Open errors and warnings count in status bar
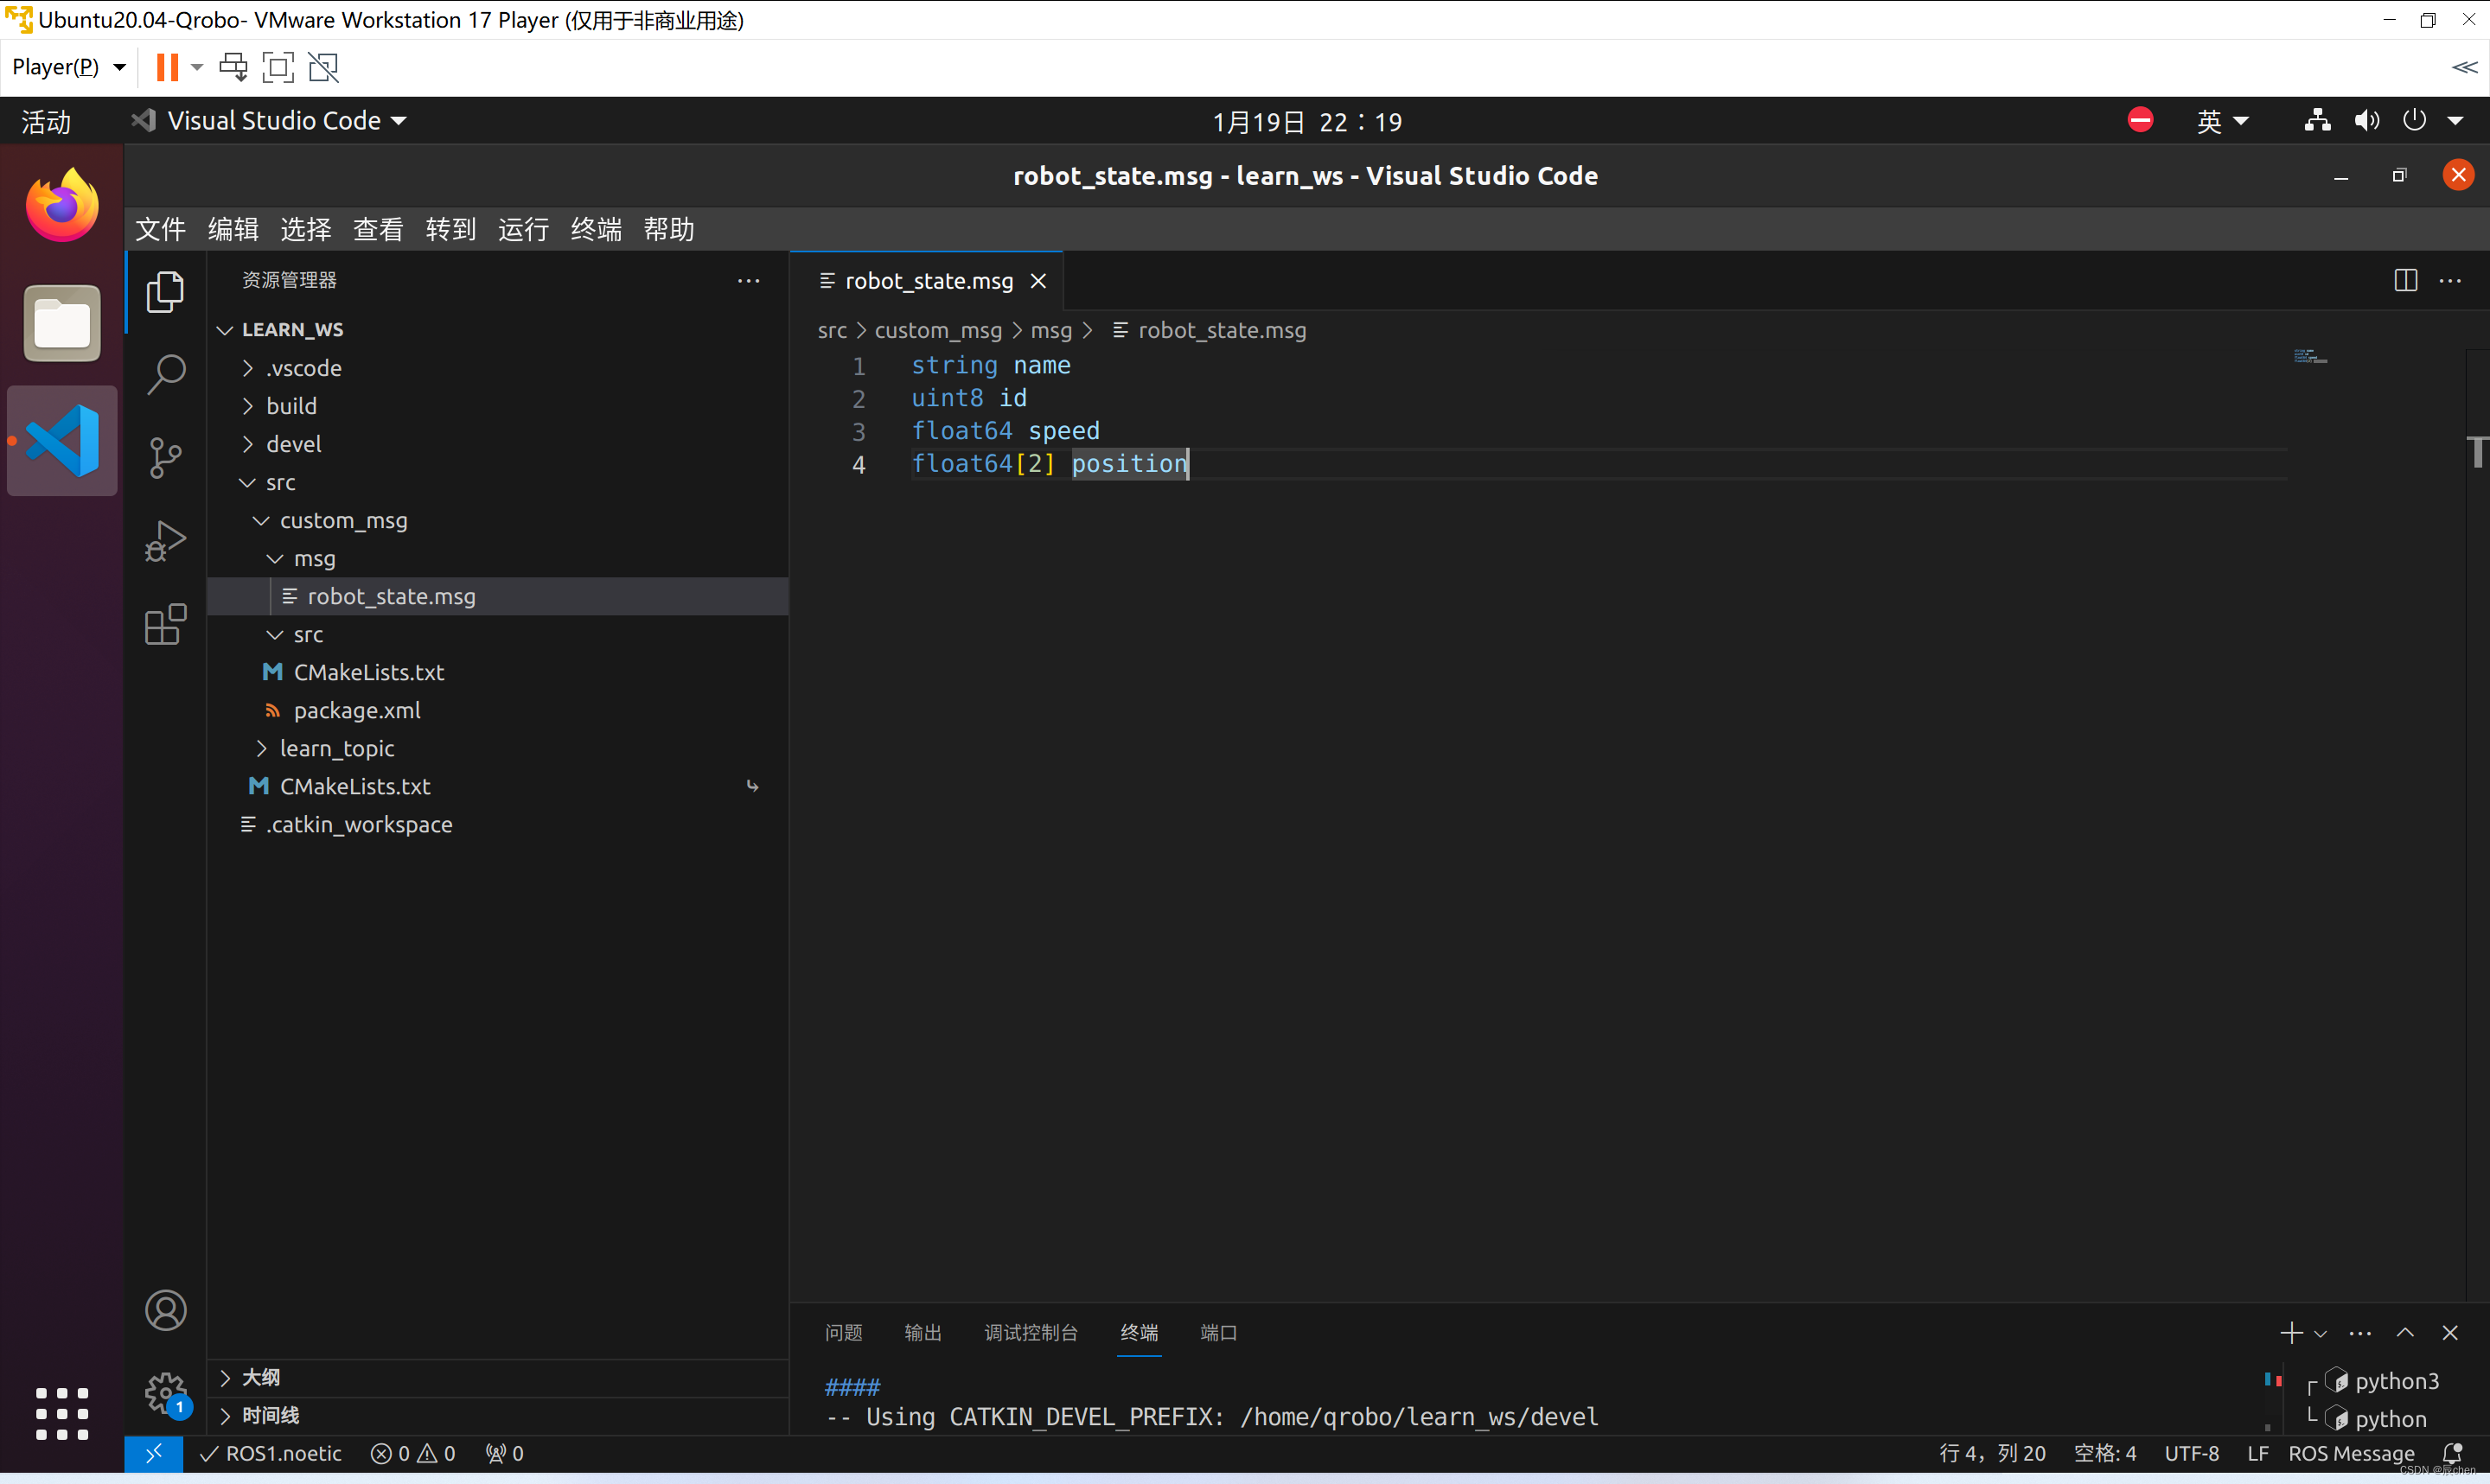The image size is (2490, 1484). (413, 1453)
